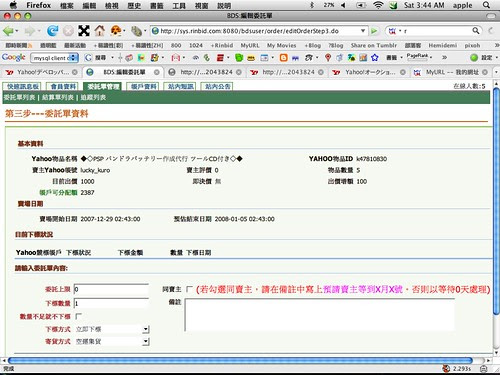Open the 會員資料 page tab

[x=63, y=87]
